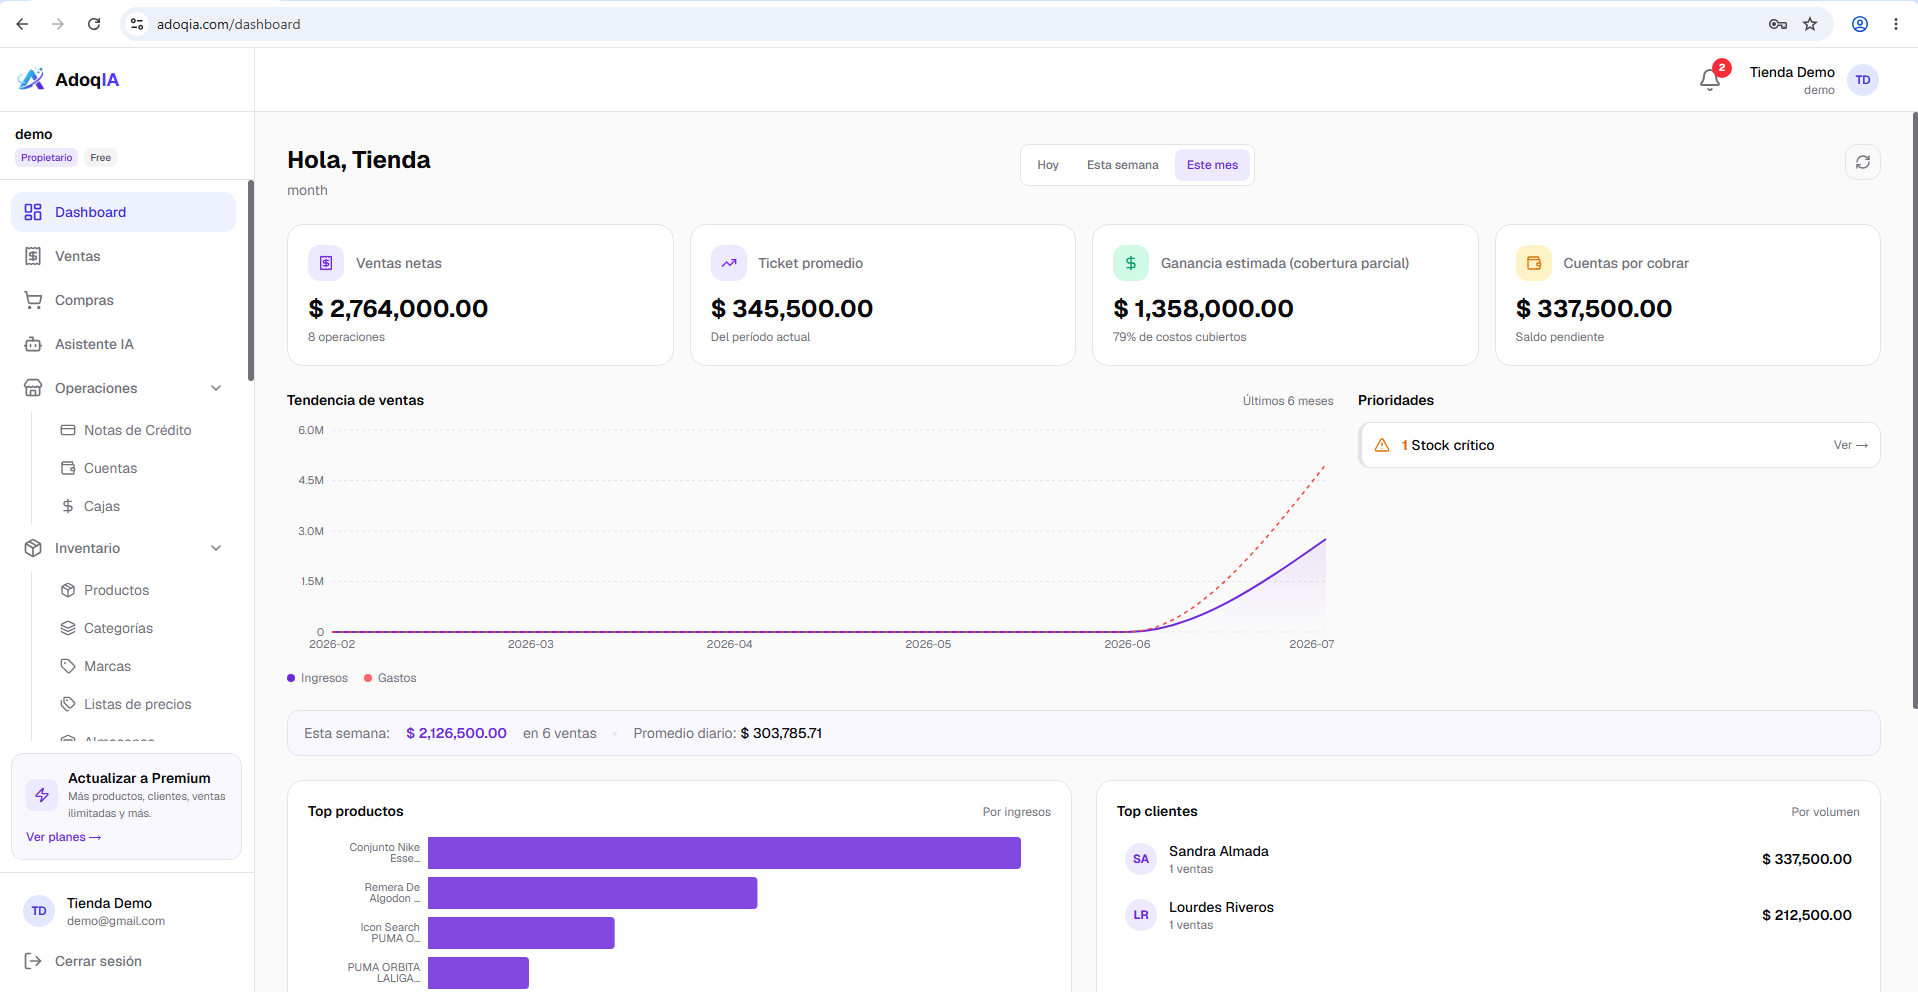Click the Categorías layers icon
The width and height of the screenshot is (1918, 992).
pos(68,628)
